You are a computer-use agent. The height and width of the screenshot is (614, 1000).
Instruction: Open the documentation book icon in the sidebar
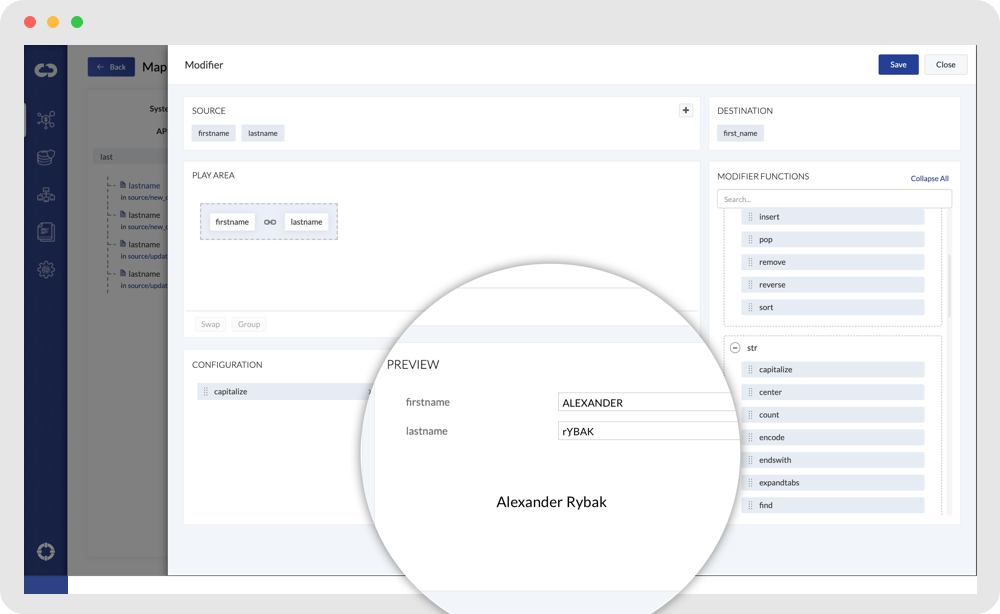click(x=45, y=231)
